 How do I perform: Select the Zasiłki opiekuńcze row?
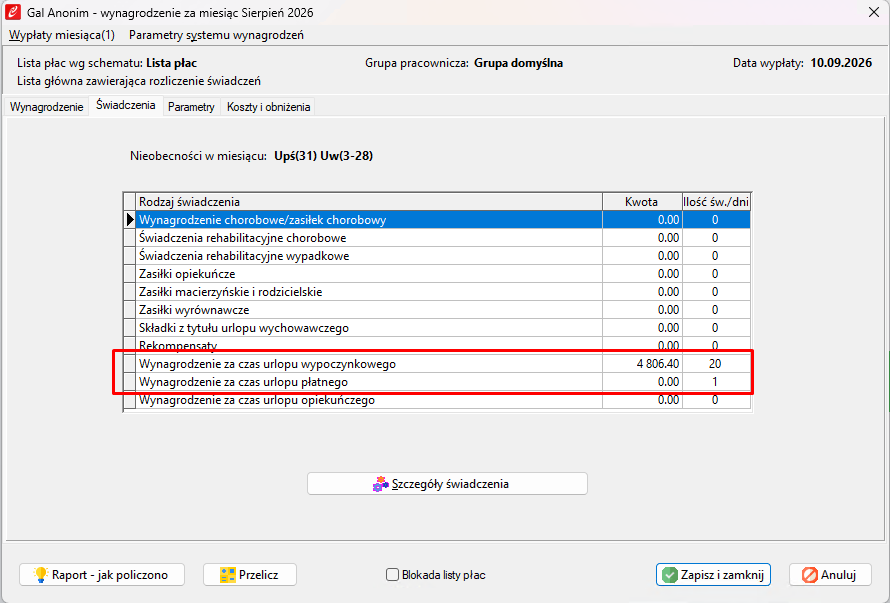[x=437, y=274]
